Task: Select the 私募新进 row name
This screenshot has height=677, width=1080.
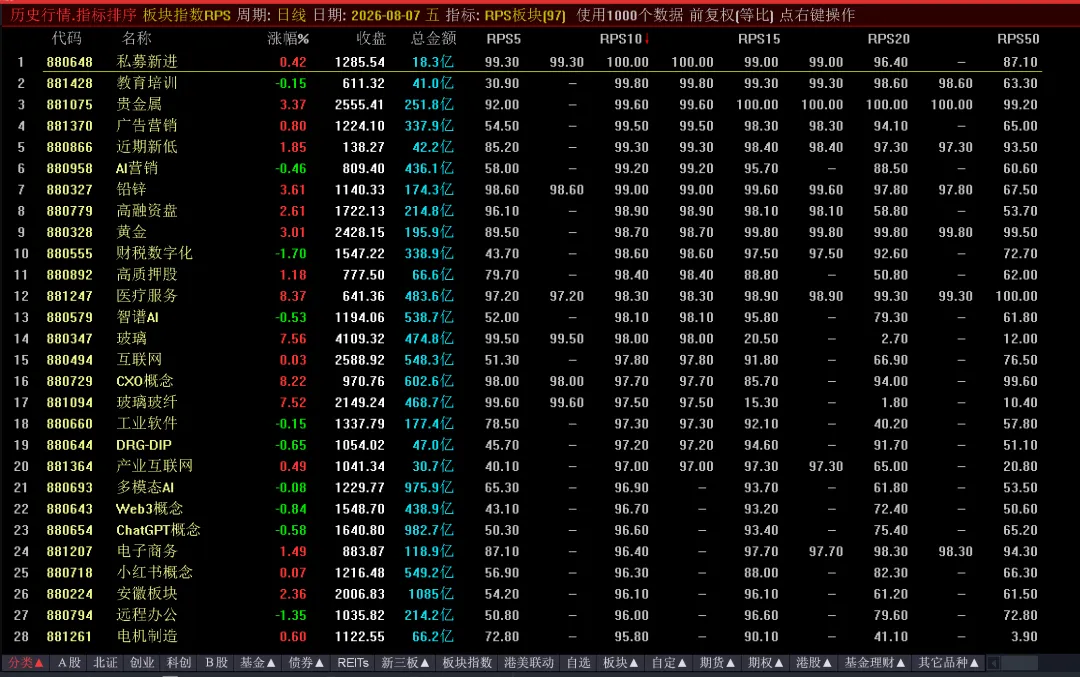Action: click(x=147, y=62)
